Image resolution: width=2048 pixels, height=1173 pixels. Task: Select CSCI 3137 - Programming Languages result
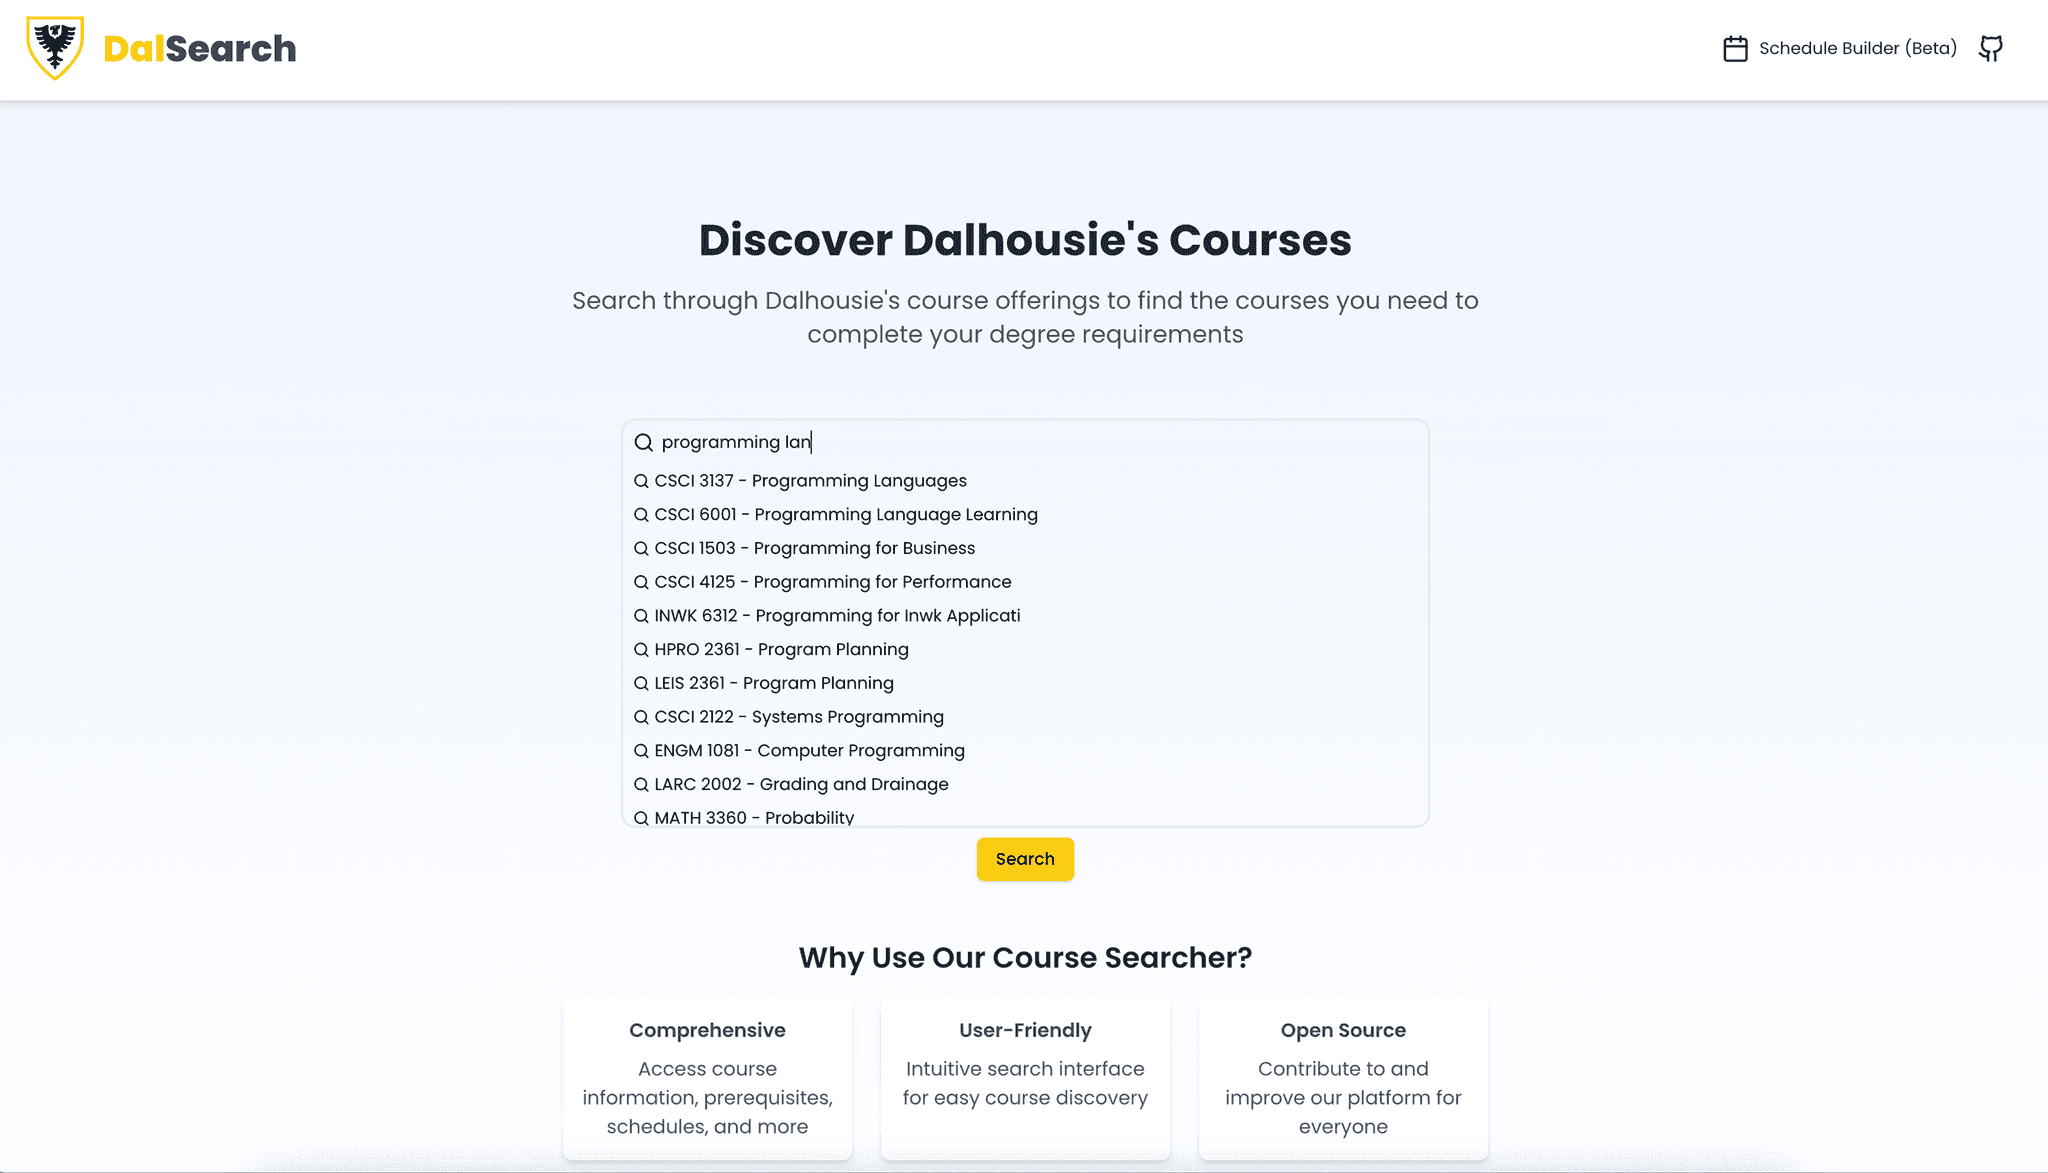[810, 480]
